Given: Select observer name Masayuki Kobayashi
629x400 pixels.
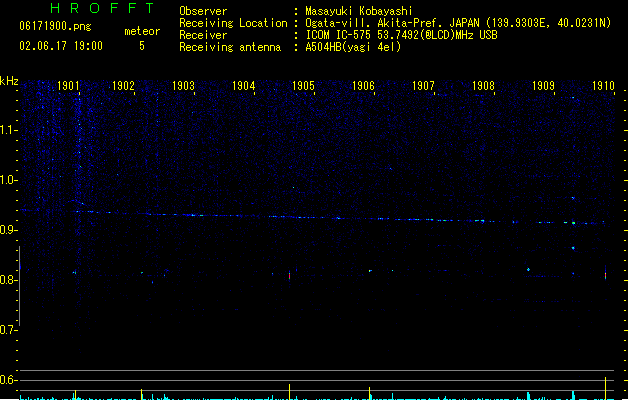Looking at the screenshot, I should [359, 11].
